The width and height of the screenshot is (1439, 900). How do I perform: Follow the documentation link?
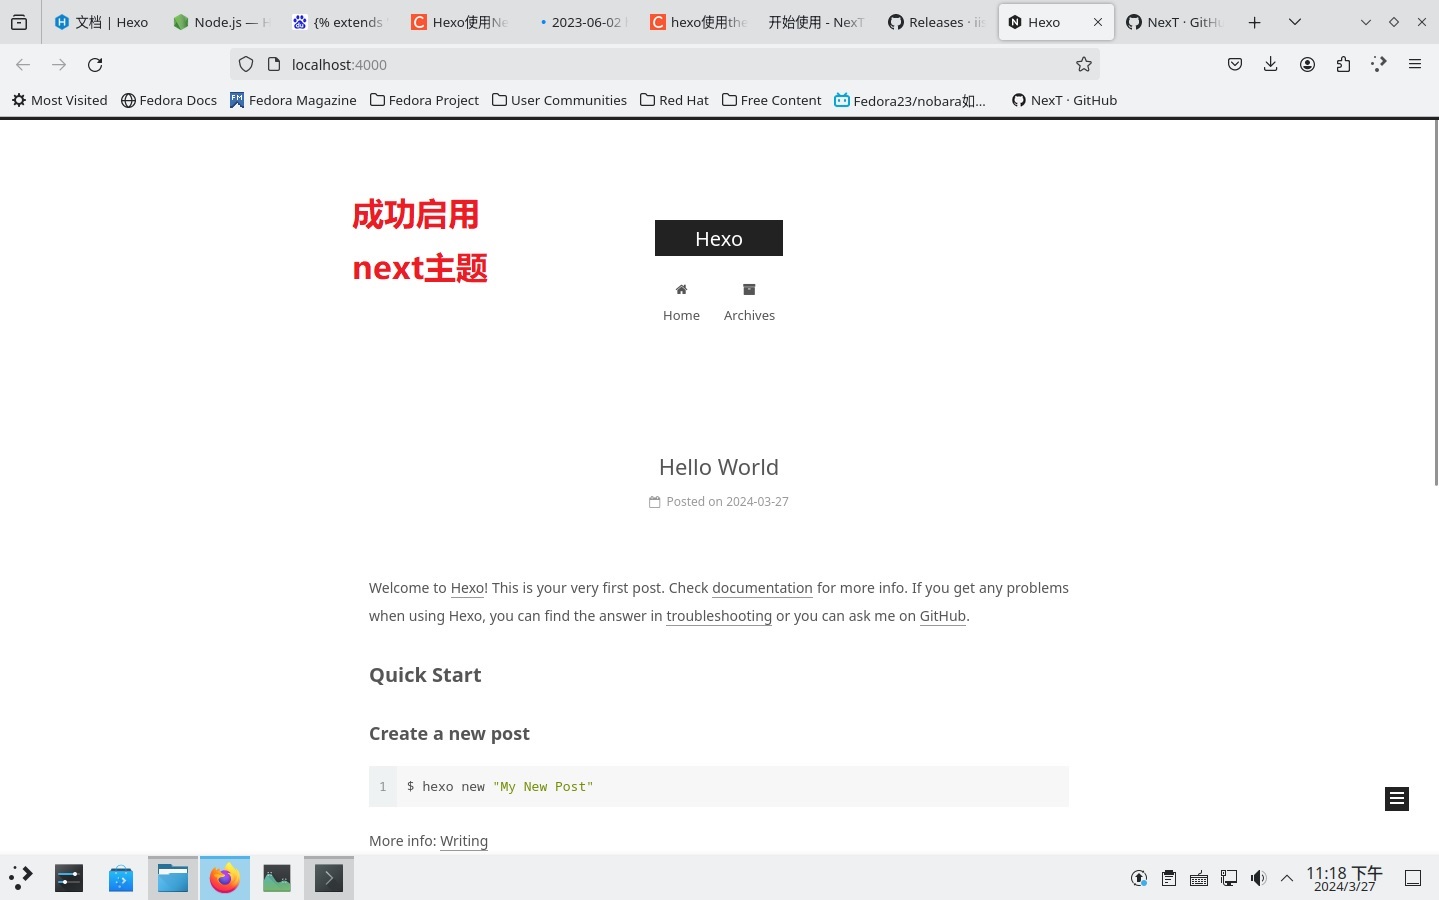[x=762, y=588]
